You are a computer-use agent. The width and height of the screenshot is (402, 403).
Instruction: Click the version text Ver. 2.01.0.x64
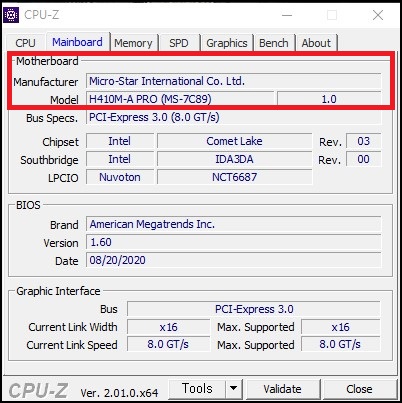pyautogui.click(x=119, y=393)
